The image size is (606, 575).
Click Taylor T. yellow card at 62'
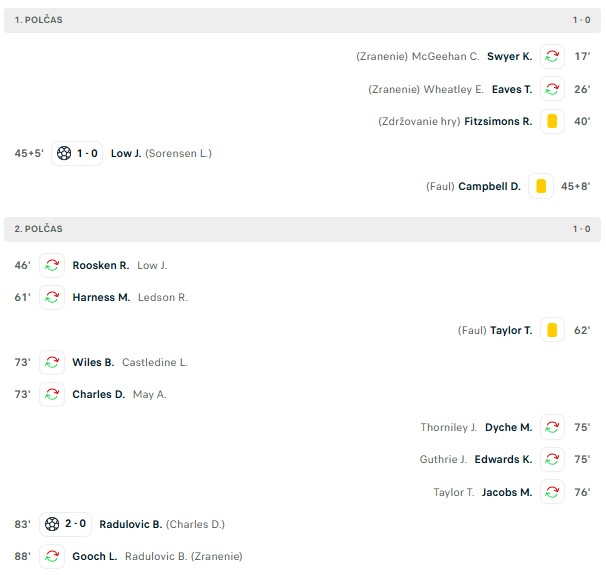[552, 330]
